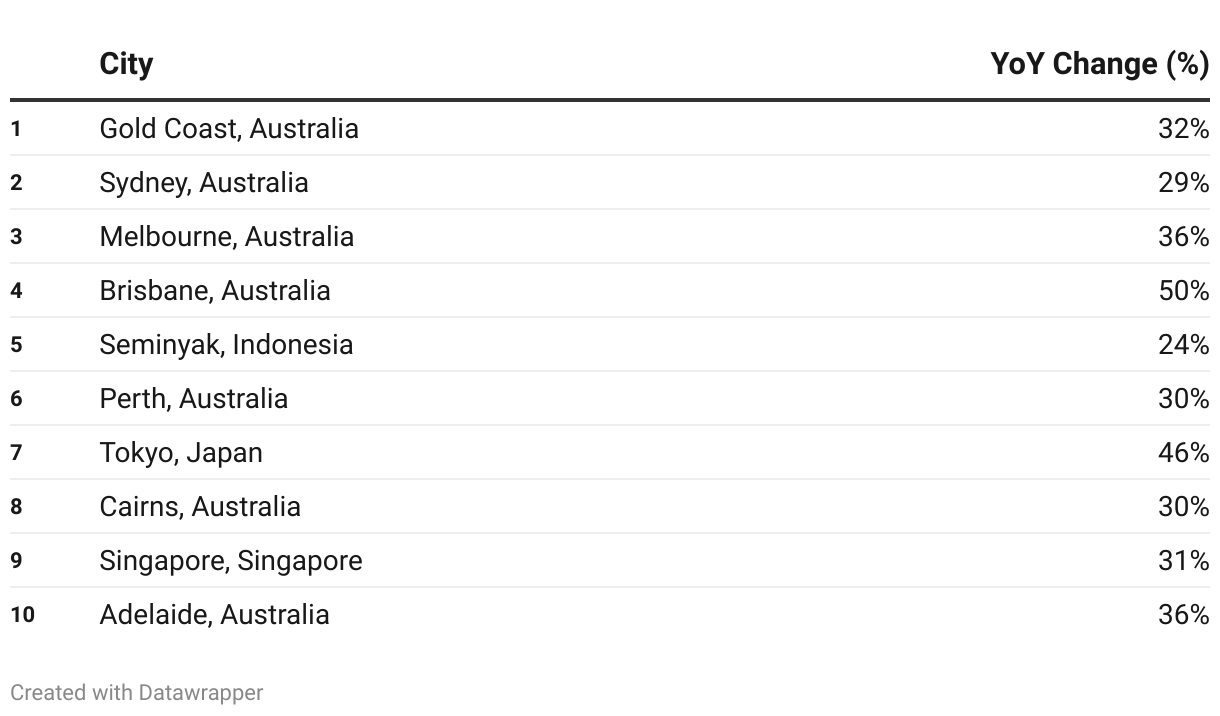The height and width of the screenshot is (716, 1220).
Task: Select the Cairns, Australia cell
Action: (200, 506)
